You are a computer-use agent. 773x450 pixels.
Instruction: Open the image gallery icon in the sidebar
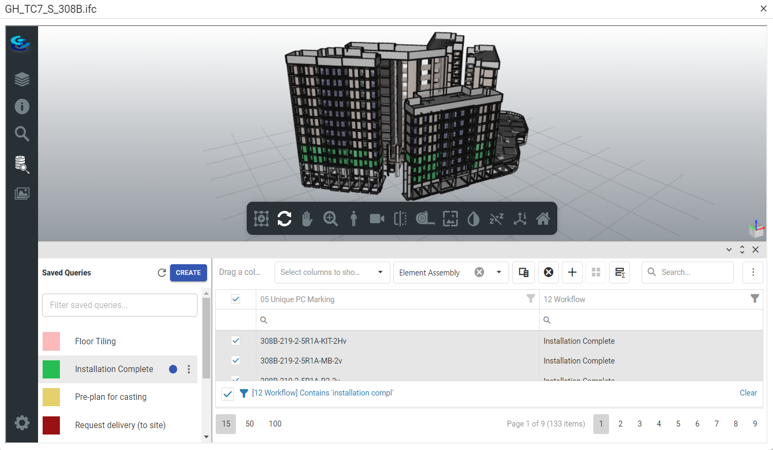point(22,193)
